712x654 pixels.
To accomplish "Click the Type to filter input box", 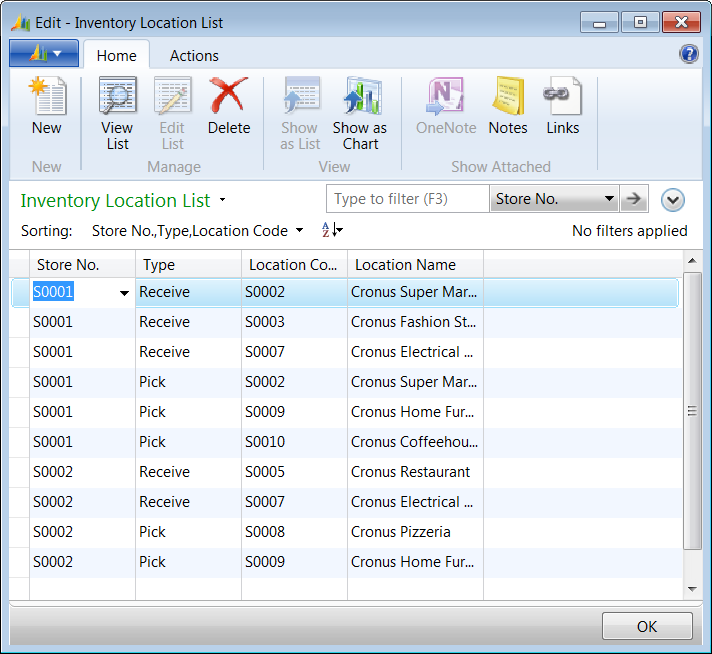I will pyautogui.click(x=408, y=199).
